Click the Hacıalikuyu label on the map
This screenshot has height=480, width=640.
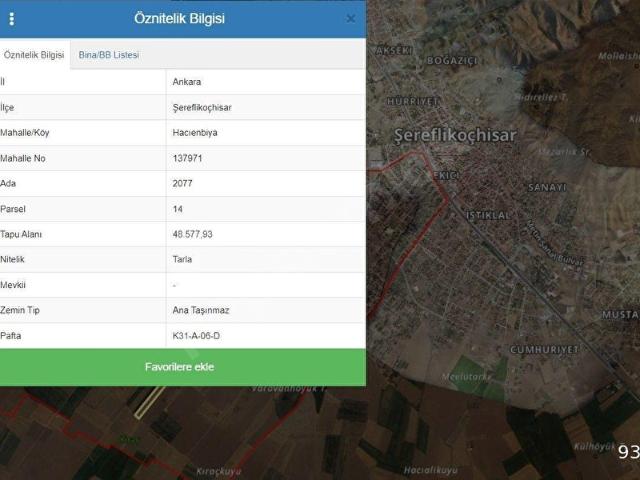(431, 471)
